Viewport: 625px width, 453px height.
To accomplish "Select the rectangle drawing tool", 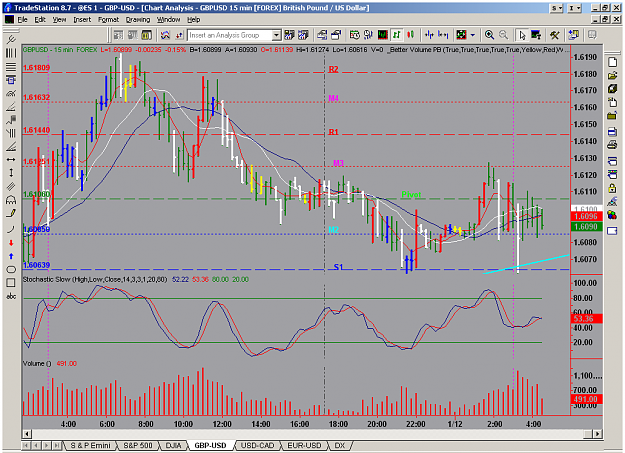I will pyautogui.click(x=11, y=283).
